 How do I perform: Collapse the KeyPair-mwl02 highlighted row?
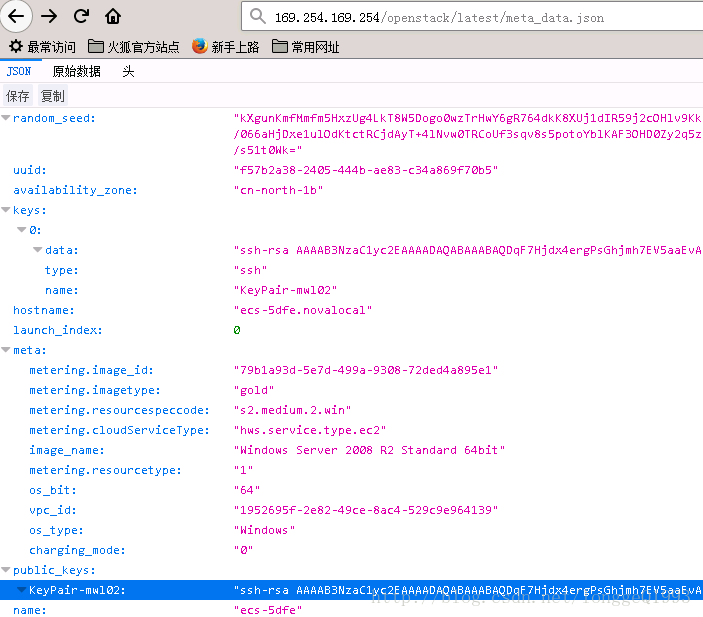click(22, 590)
